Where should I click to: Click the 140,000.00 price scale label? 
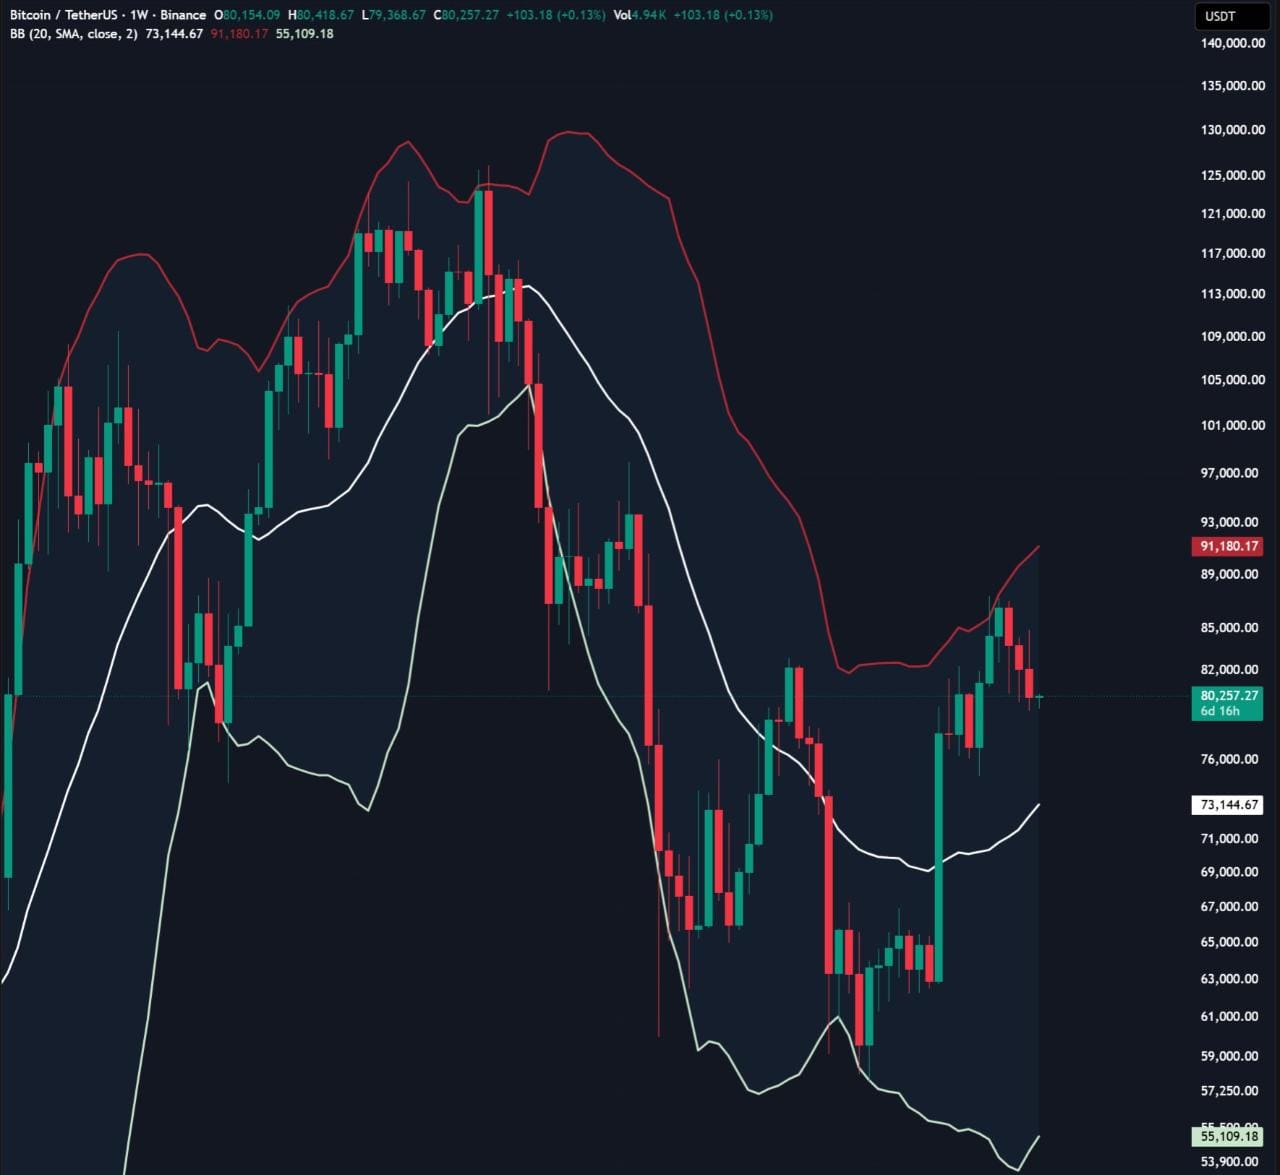pos(1233,43)
